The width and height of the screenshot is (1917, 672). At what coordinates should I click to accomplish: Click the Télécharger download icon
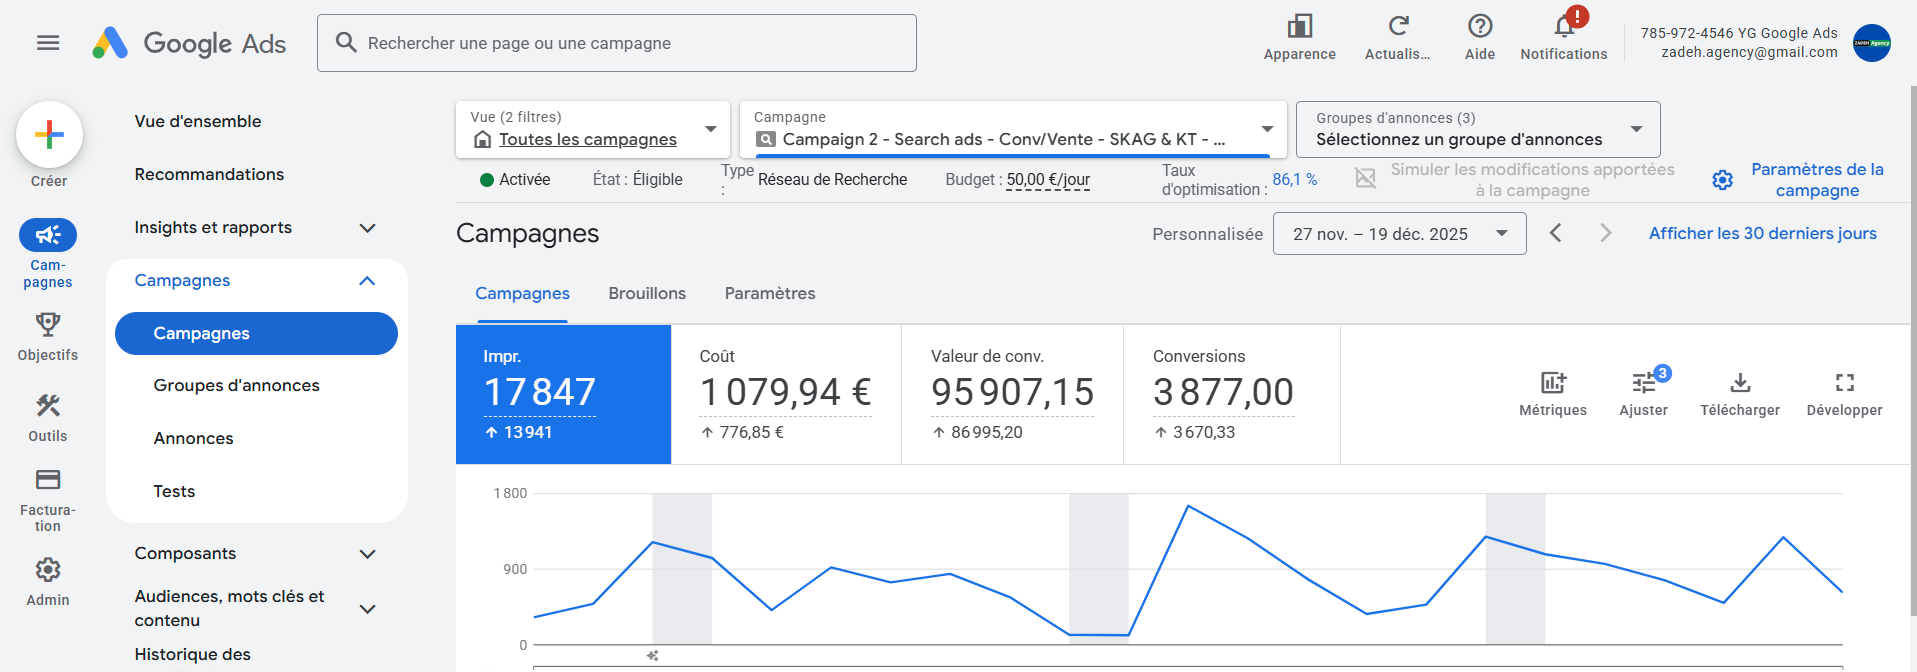pyautogui.click(x=1740, y=383)
